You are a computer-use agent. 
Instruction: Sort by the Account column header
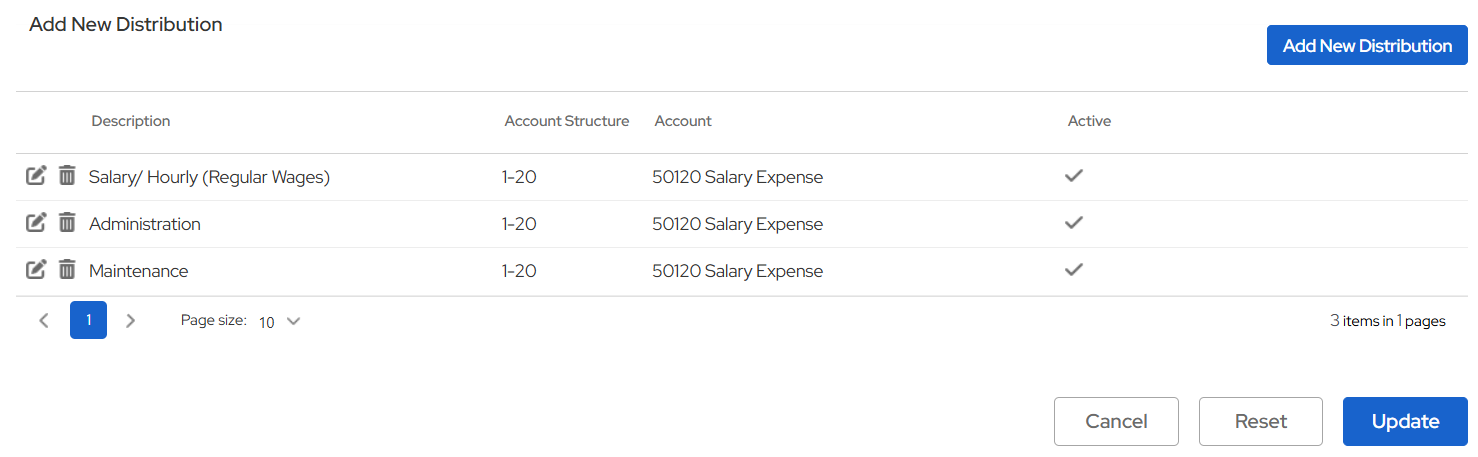click(683, 121)
